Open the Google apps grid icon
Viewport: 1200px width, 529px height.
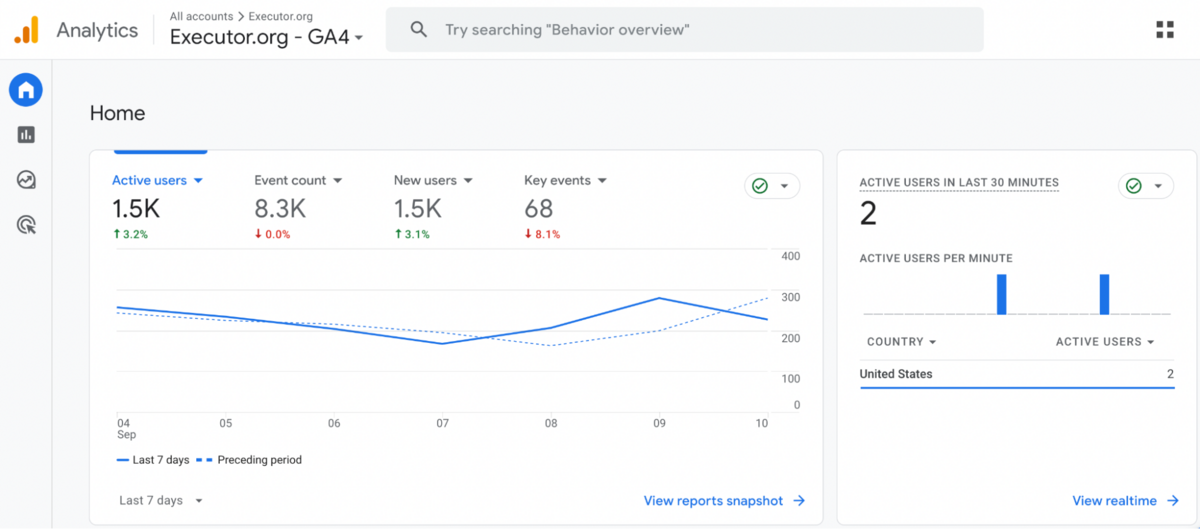[x=1165, y=29]
